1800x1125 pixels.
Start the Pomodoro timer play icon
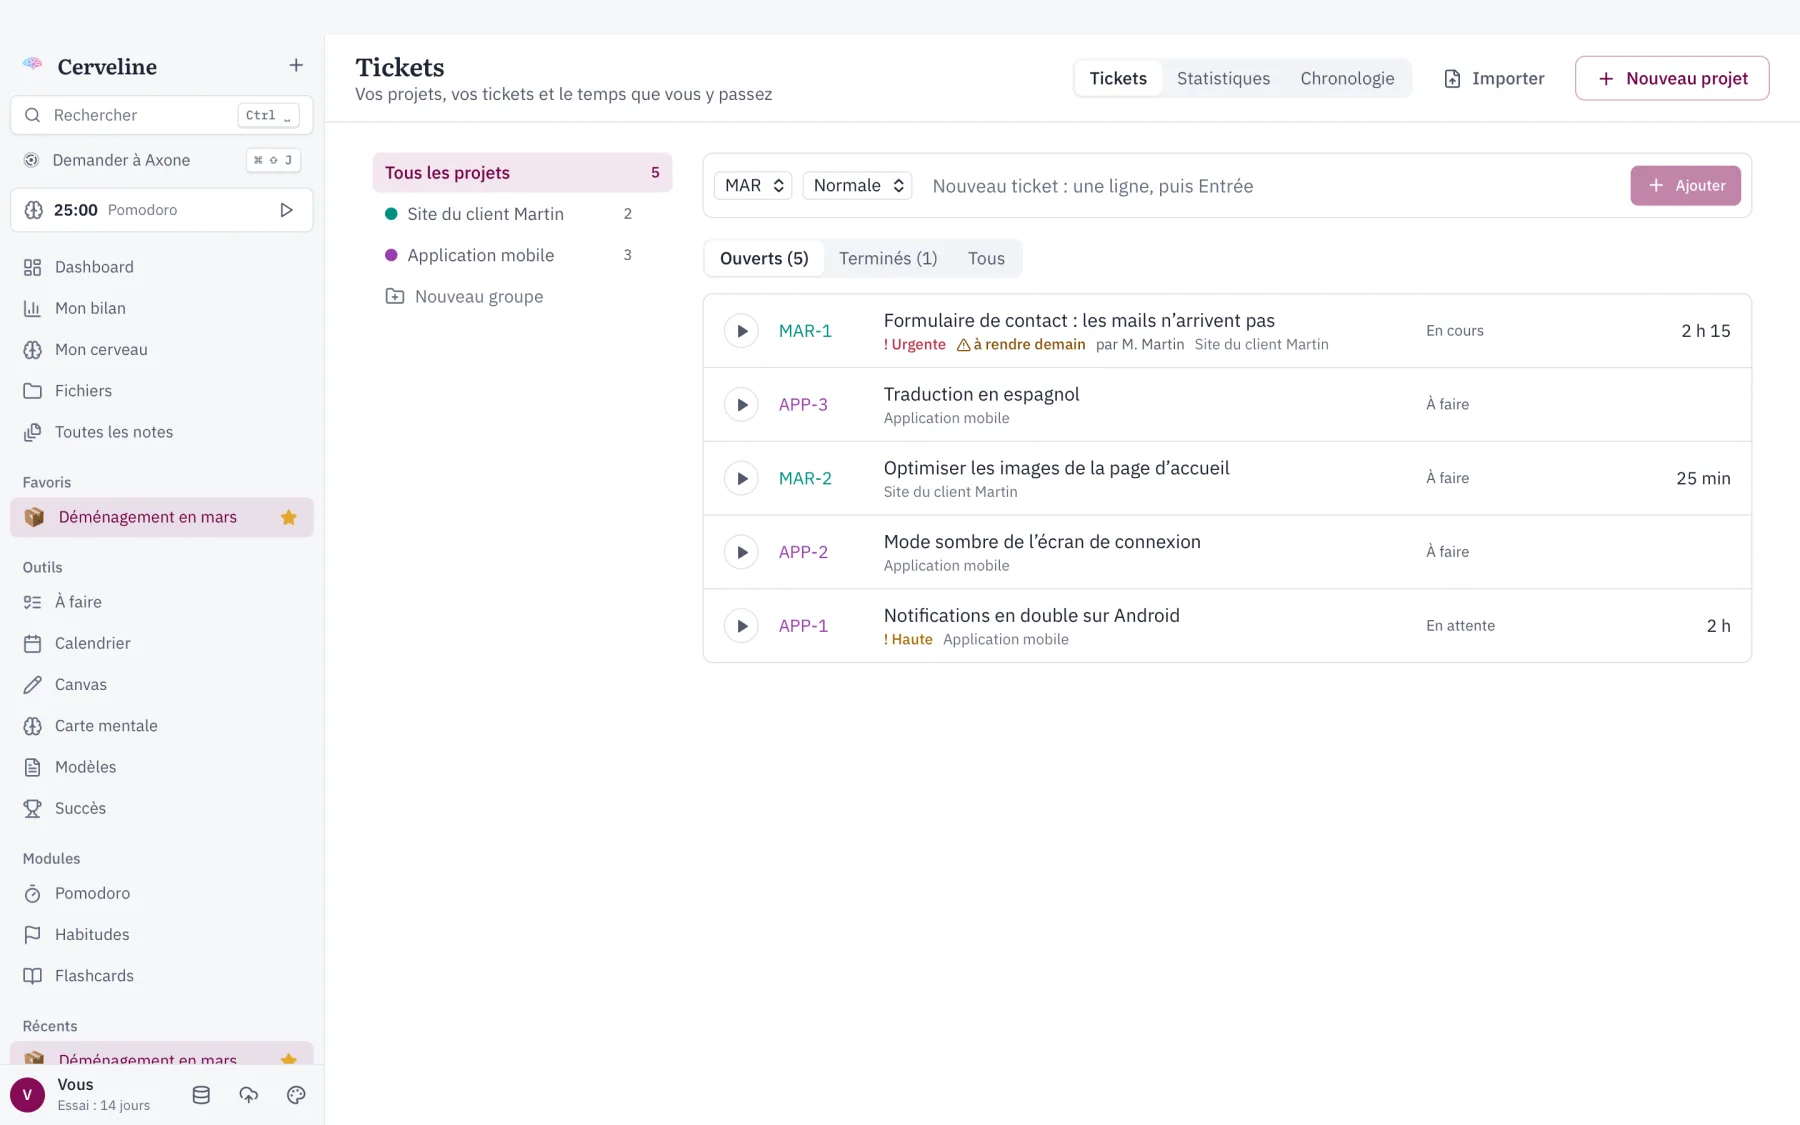tap(286, 210)
